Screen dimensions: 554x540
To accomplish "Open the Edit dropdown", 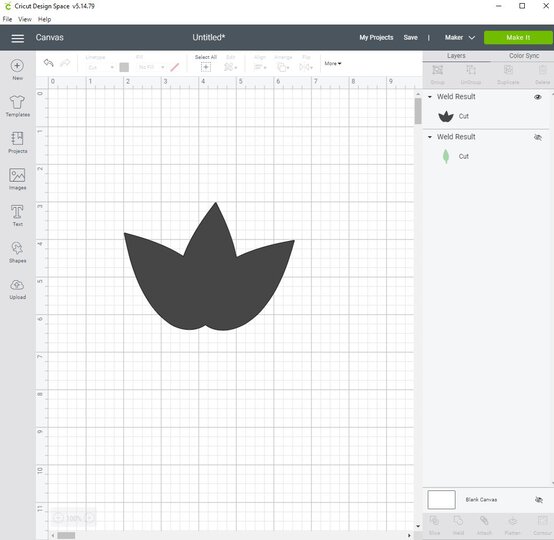I will point(230,67).
